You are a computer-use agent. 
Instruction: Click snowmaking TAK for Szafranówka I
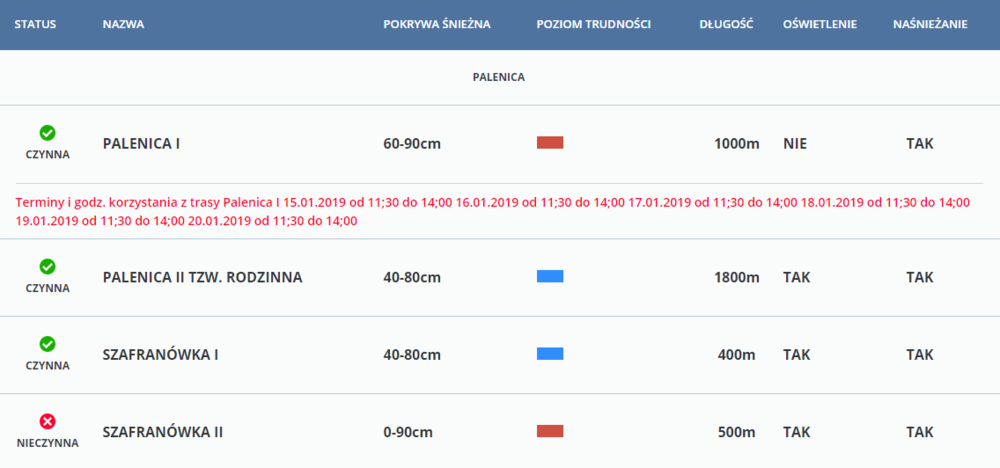[920, 355]
